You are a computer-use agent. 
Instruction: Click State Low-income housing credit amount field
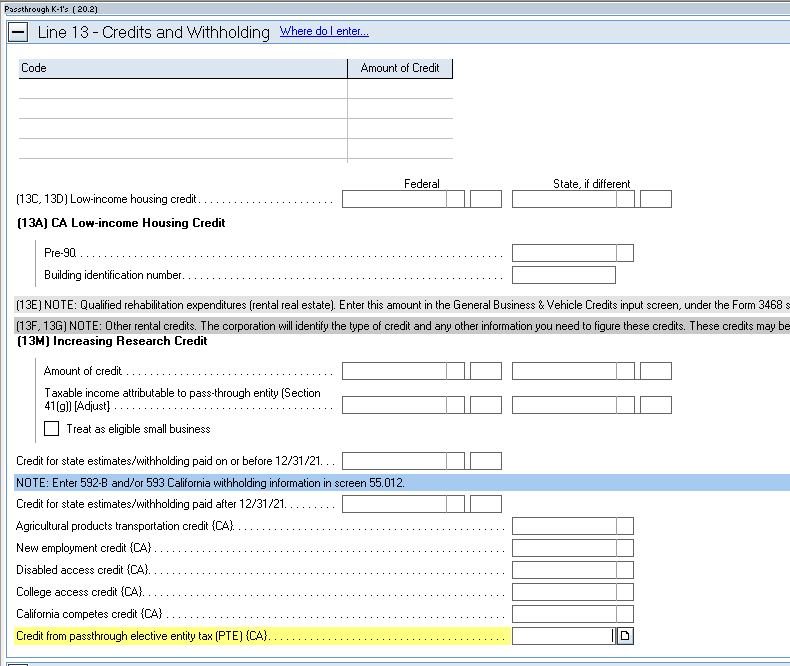(564, 199)
